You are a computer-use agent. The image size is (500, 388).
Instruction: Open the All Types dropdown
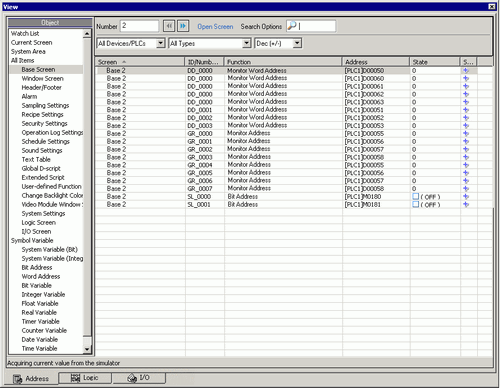click(246, 43)
